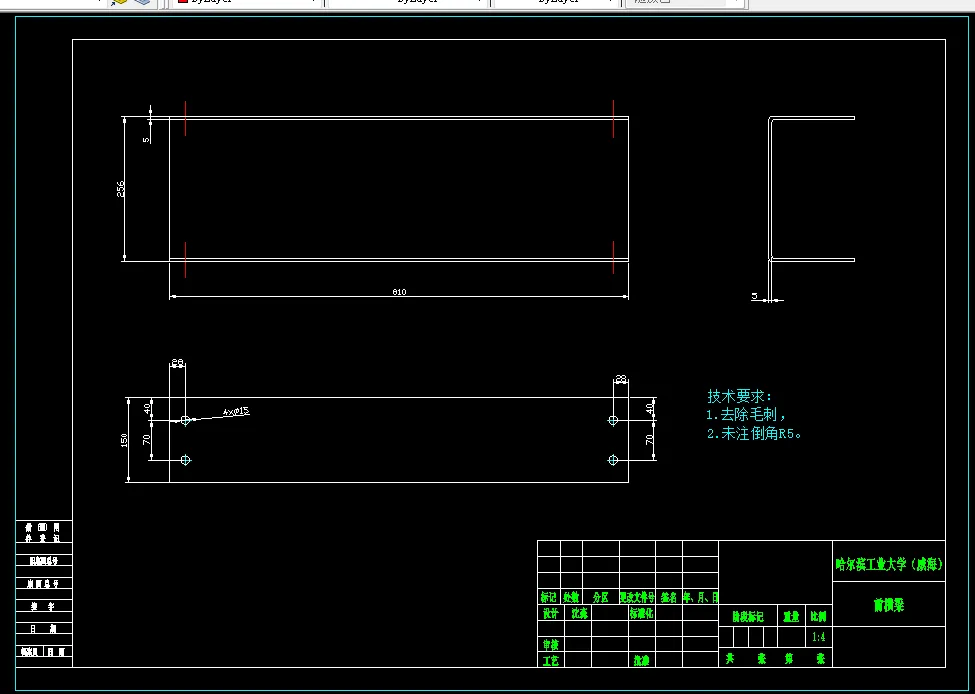Click the 重量 label in title block
Screen dimensions: 975x694
point(791,617)
